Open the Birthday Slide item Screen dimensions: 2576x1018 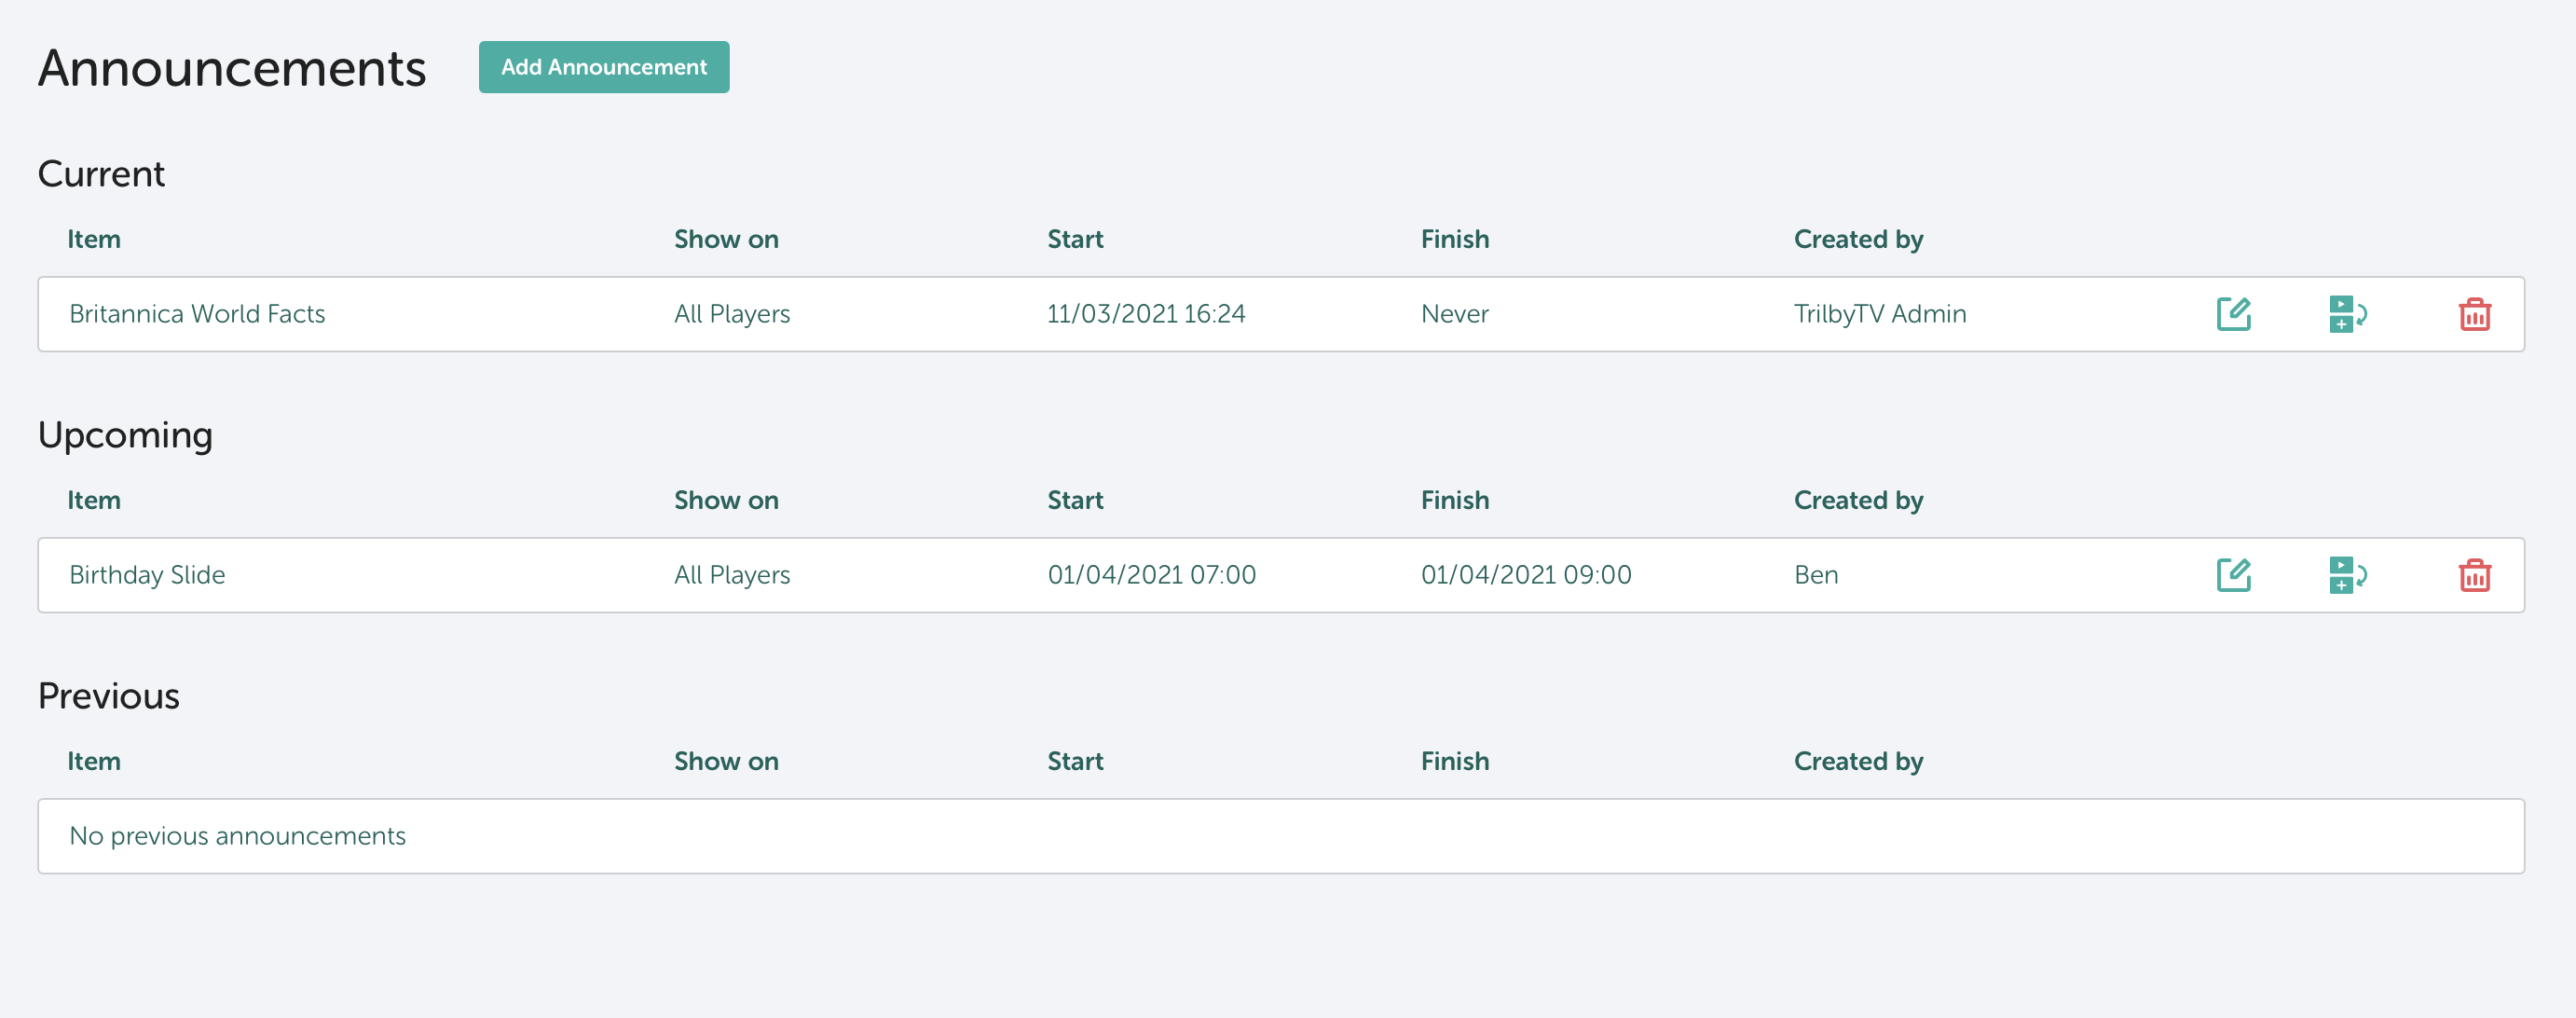(x=147, y=575)
